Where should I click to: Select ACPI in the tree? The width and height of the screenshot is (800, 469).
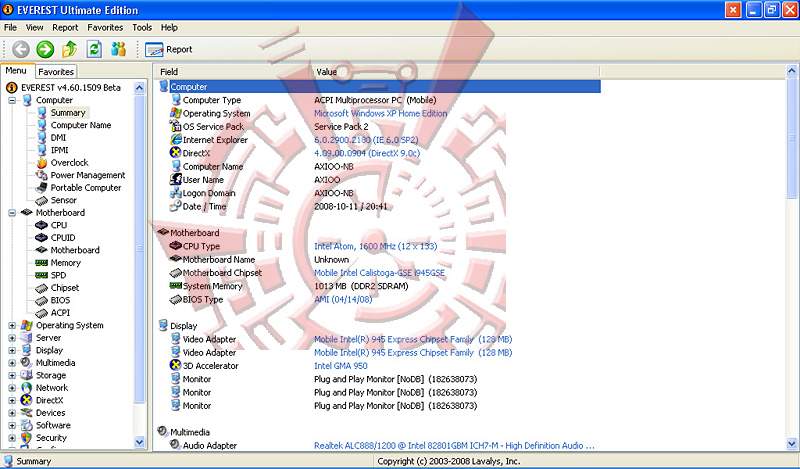(60, 313)
